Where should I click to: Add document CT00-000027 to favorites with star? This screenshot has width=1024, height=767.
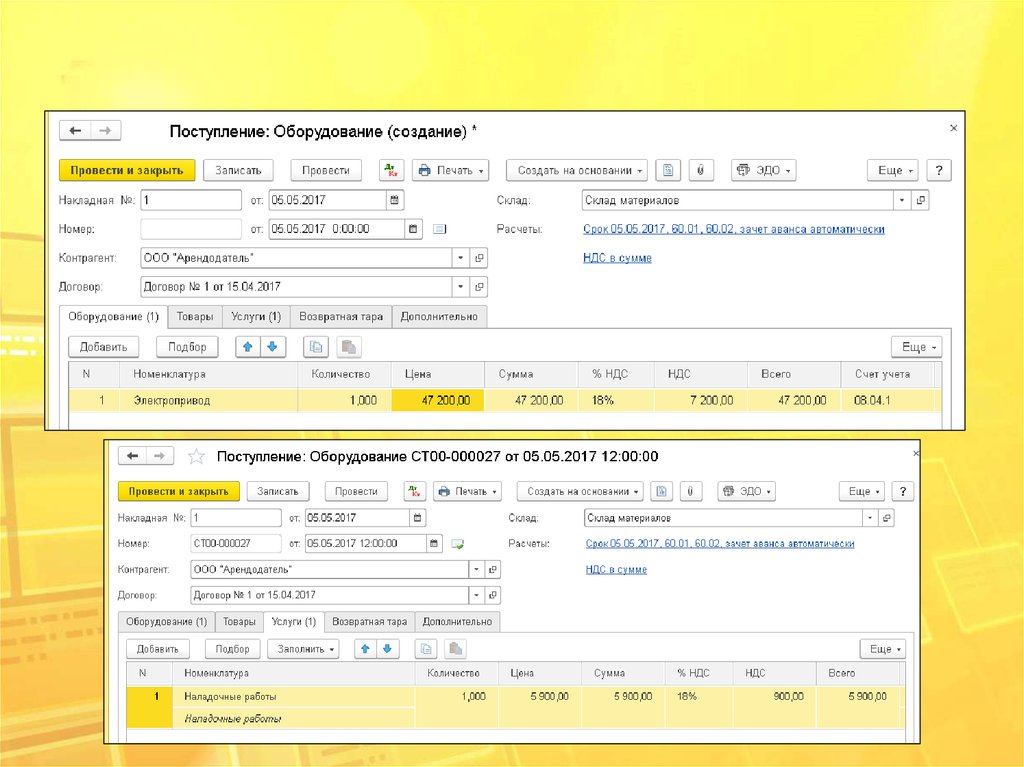click(197, 456)
